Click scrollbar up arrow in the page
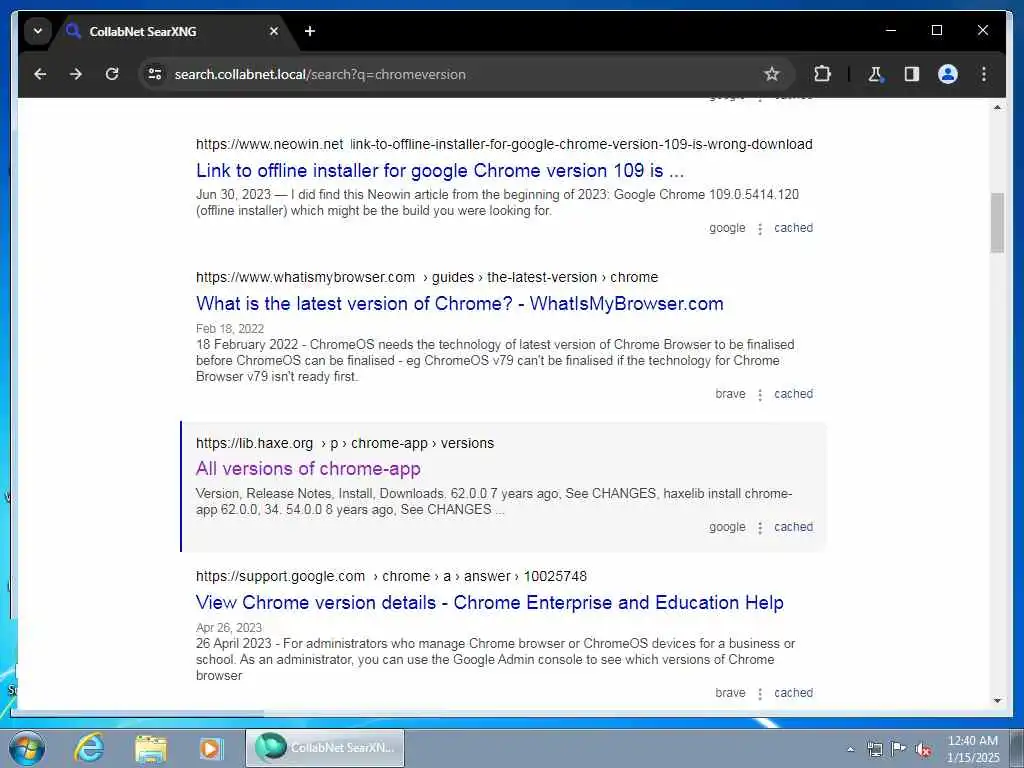This screenshot has width=1024, height=768. 997,107
